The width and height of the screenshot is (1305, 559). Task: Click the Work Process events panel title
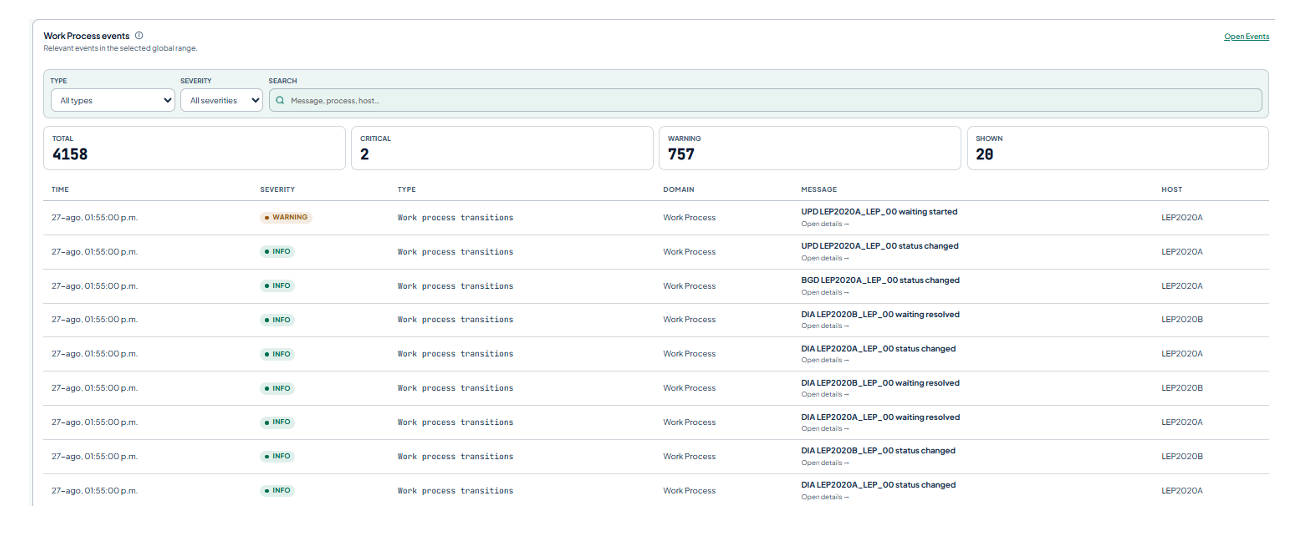coord(86,35)
